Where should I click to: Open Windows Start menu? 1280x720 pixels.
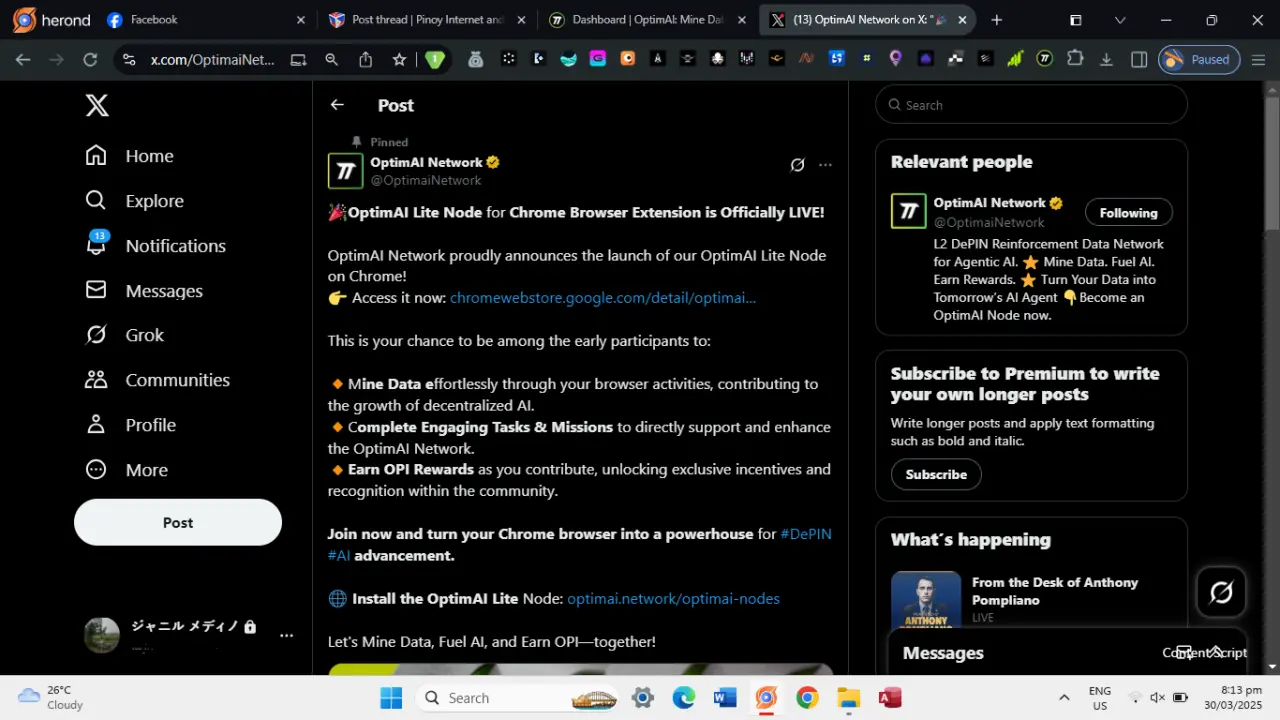click(x=391, y=698)
